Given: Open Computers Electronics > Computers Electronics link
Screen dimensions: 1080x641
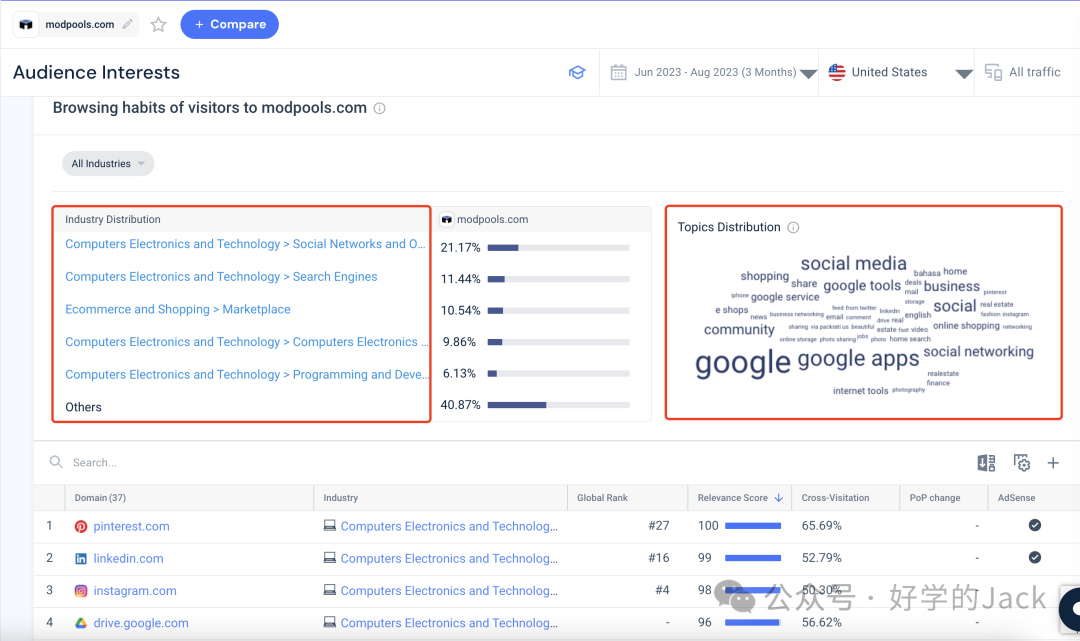Looking at the screenshot, I should pos(247,341).
